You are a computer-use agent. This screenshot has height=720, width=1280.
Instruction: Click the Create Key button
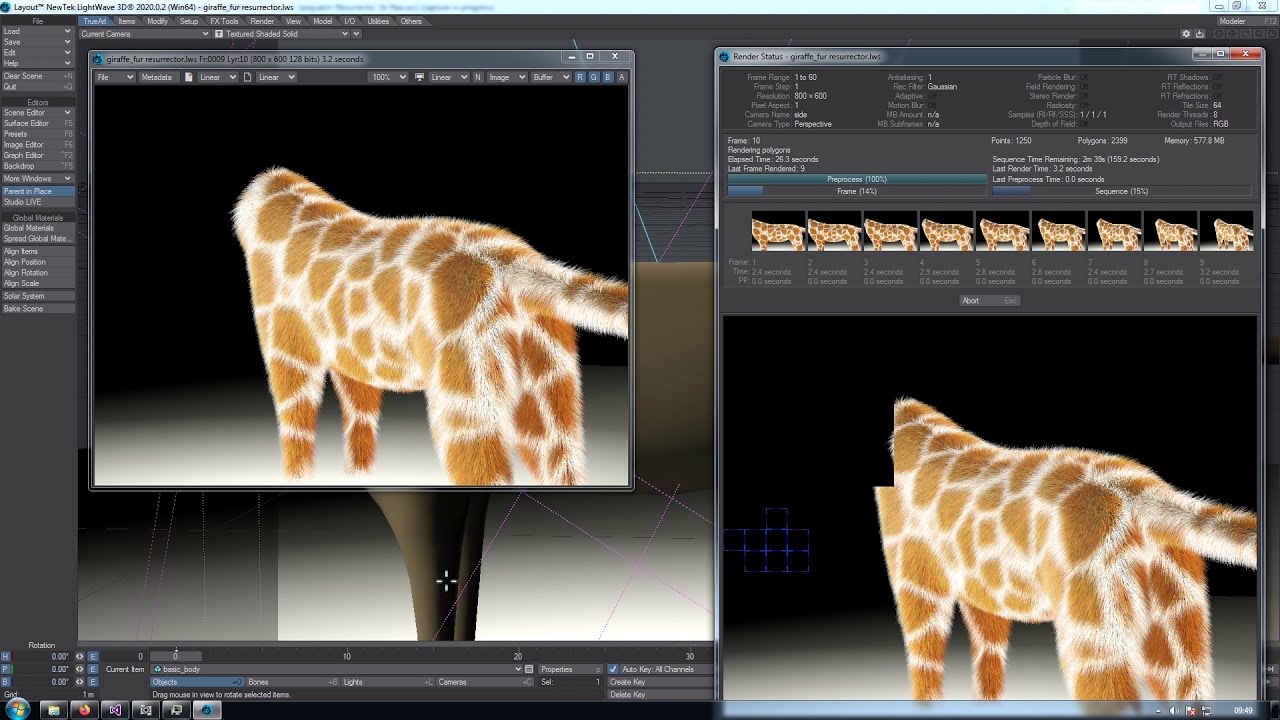click(659, 682)
